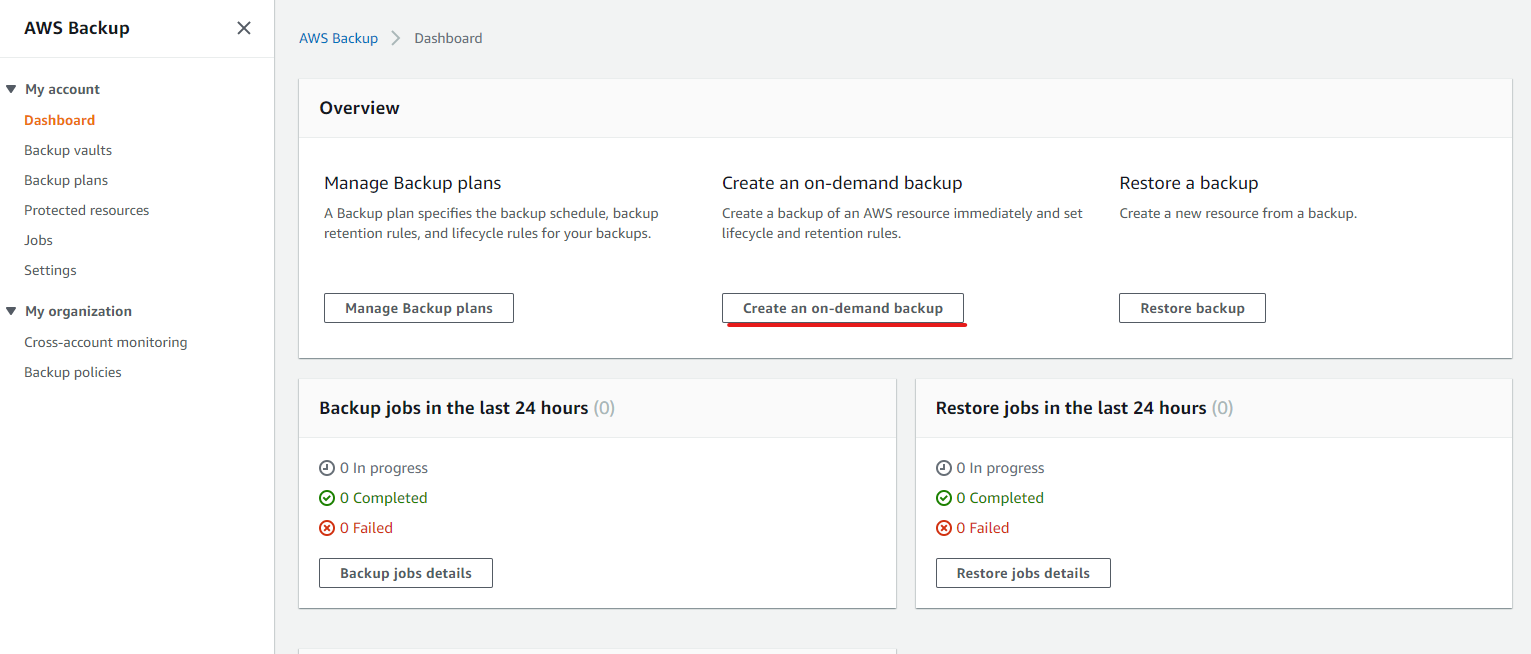The width and height of the screenshot is (1531, 654).
Task: Open Settings in the sidebar
Action: pyautogui.click(x=50, y=270)
